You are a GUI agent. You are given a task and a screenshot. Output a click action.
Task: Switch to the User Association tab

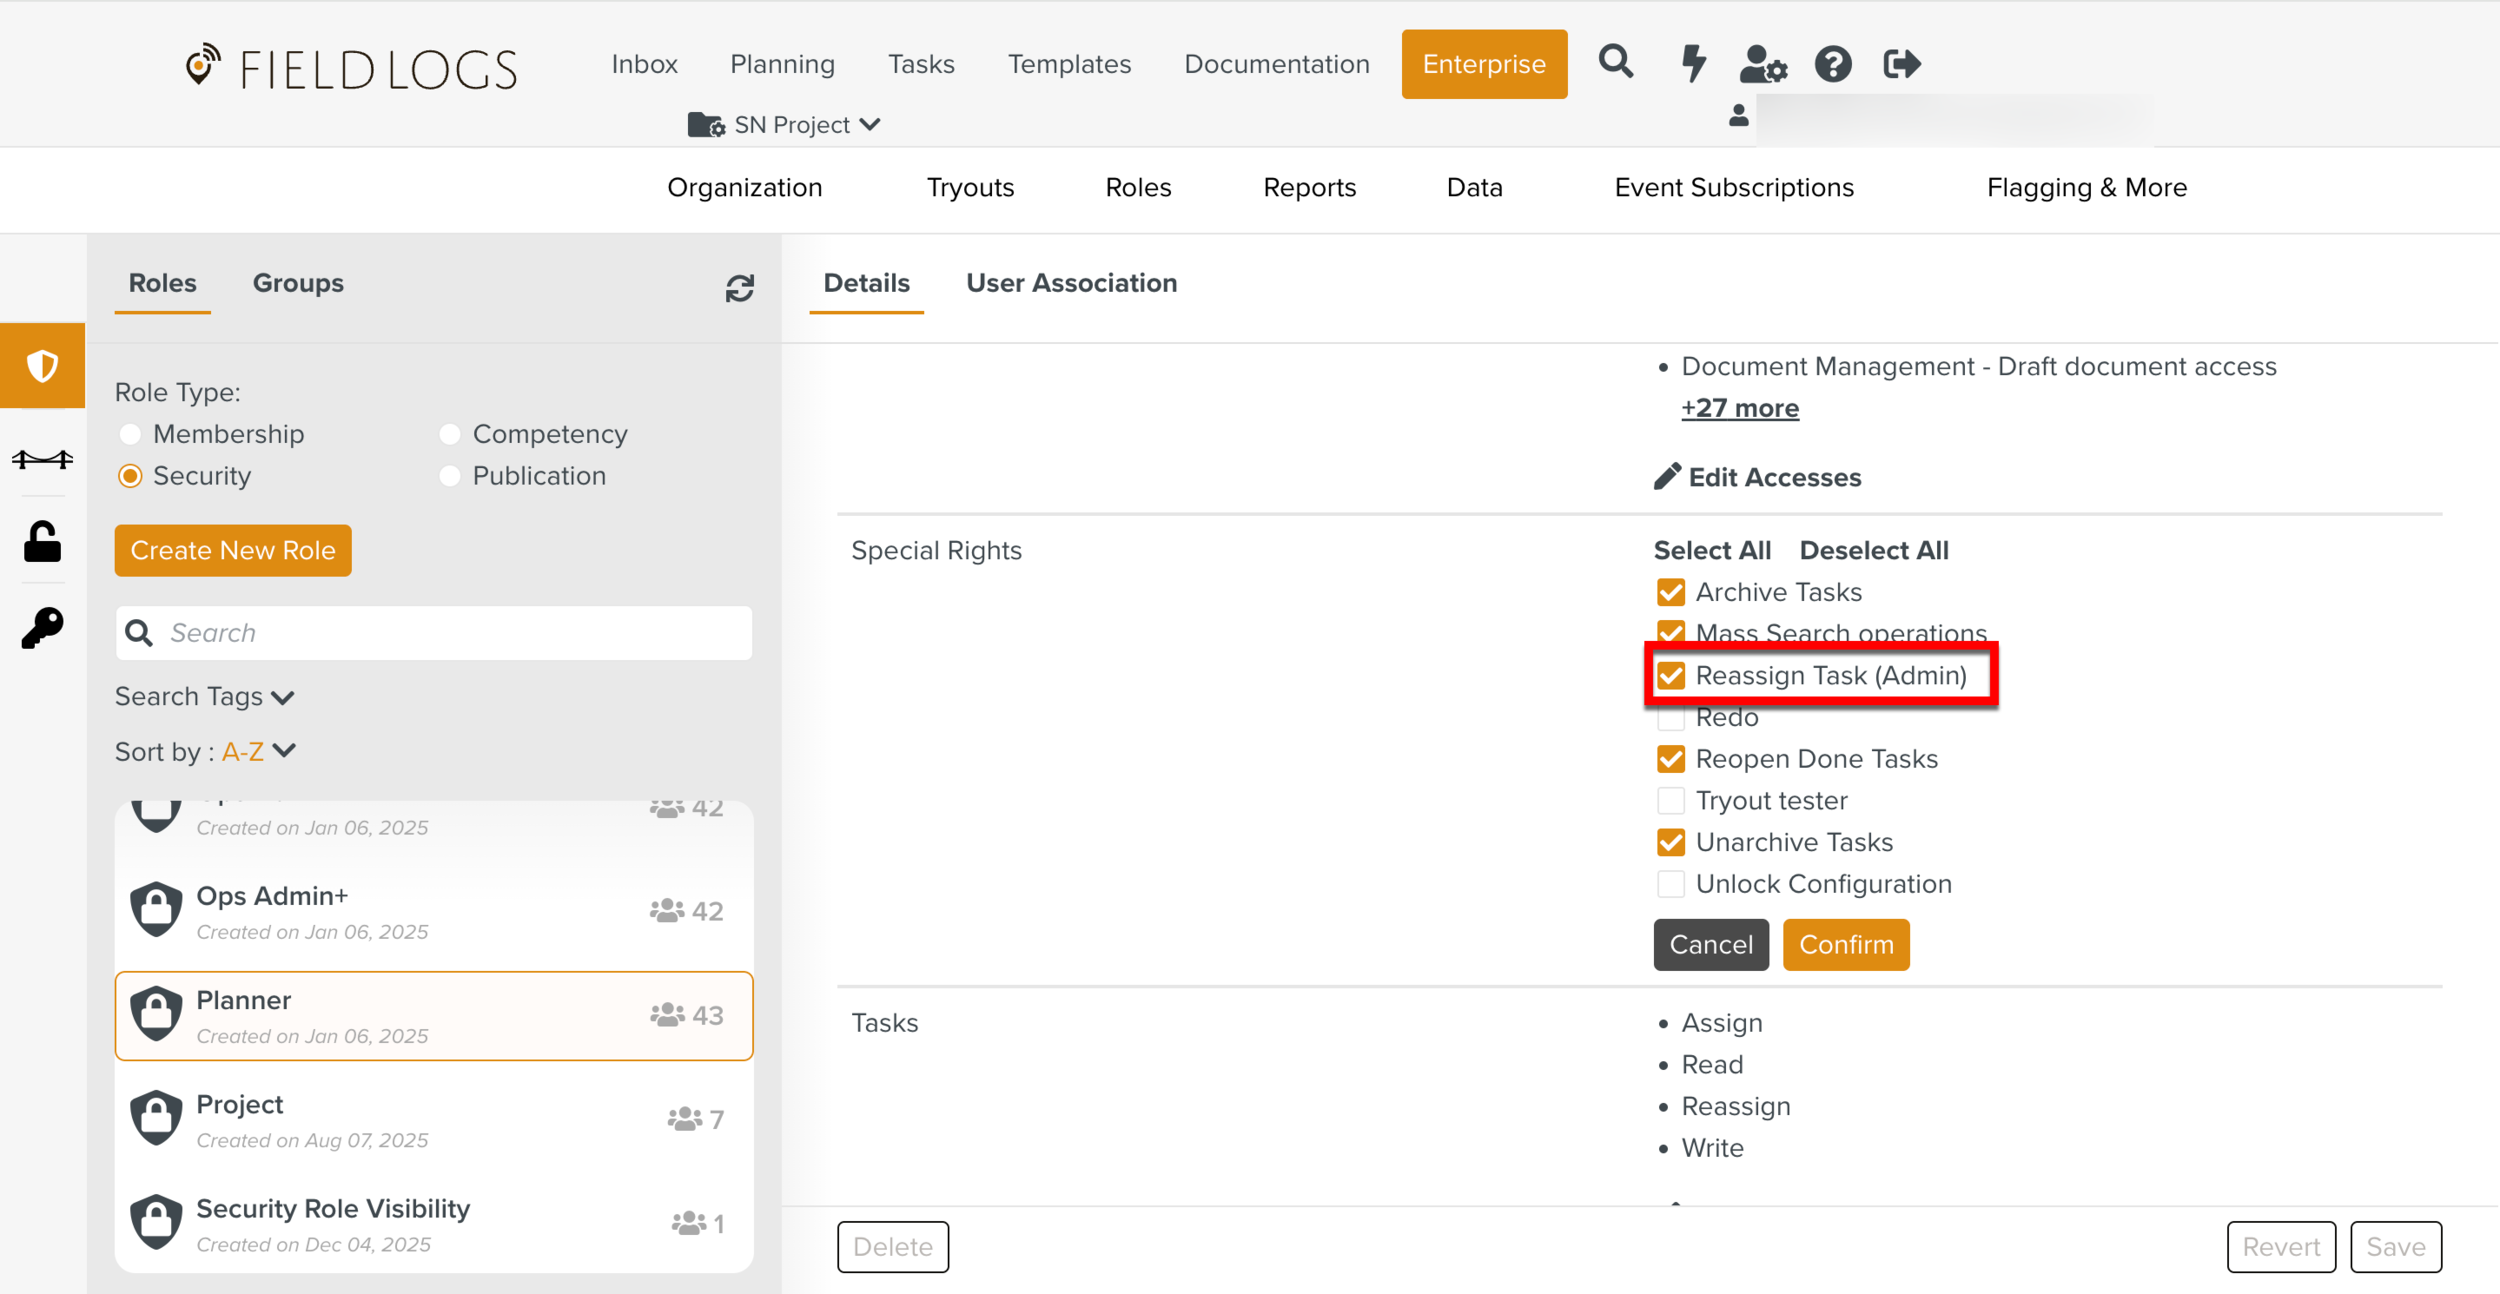tap(1071, 283)
